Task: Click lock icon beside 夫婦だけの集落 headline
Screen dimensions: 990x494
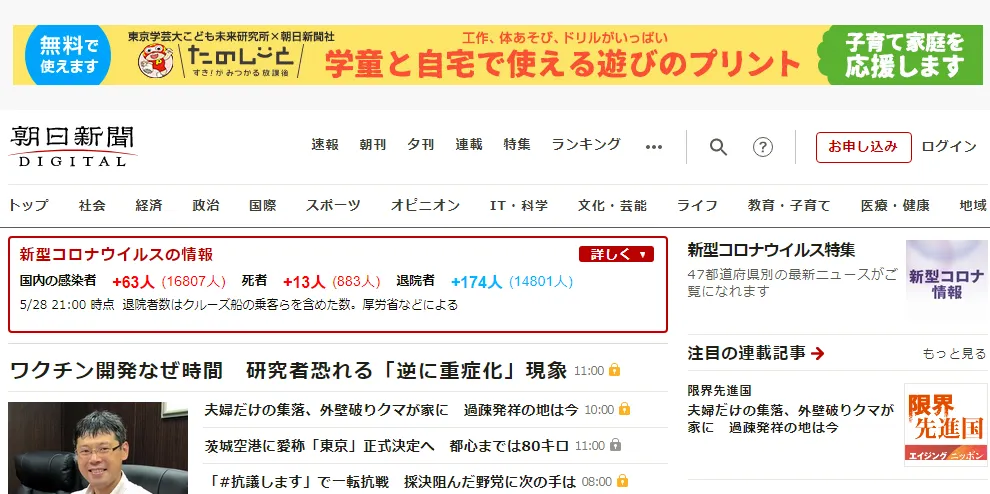Action: 624,409
